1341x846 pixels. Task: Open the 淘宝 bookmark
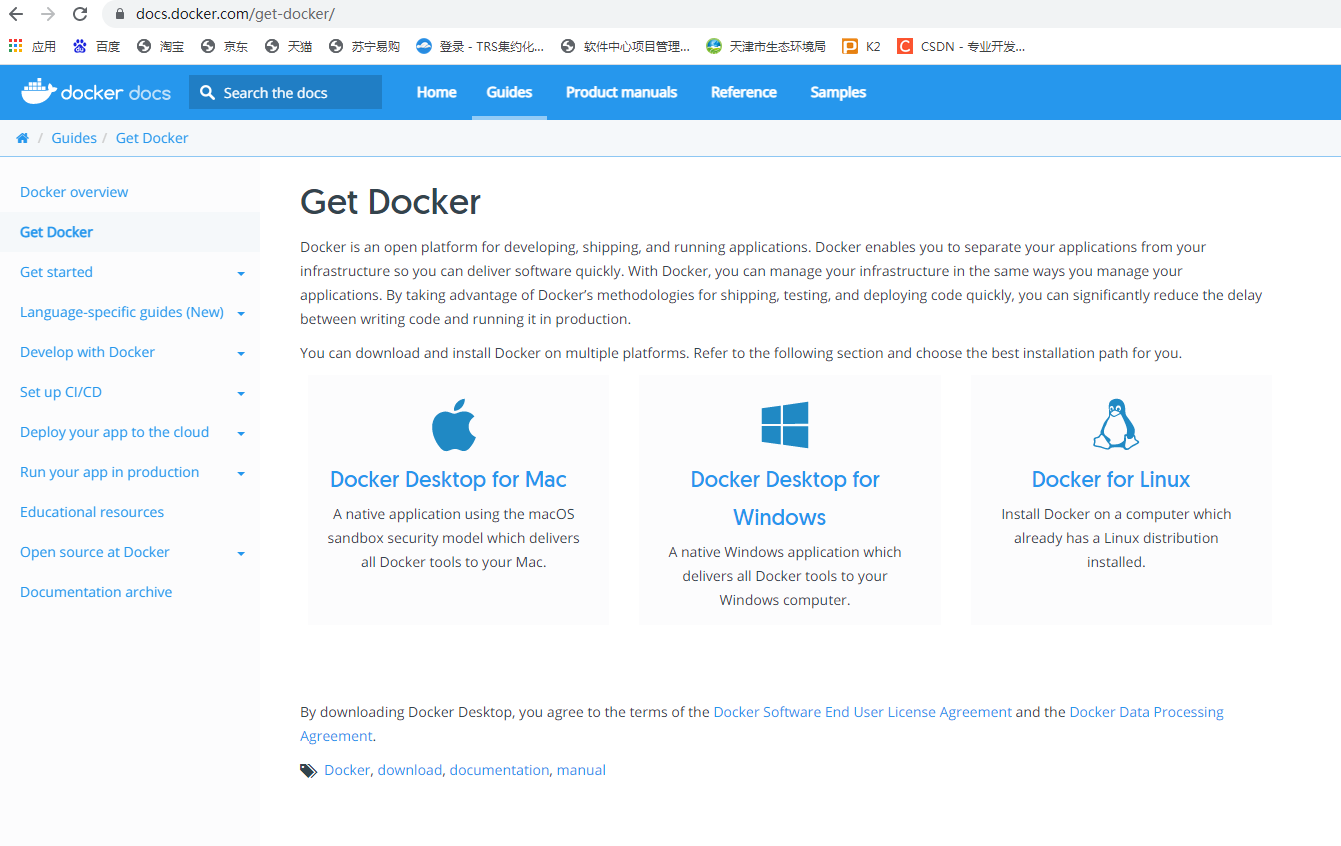point(160,46)
